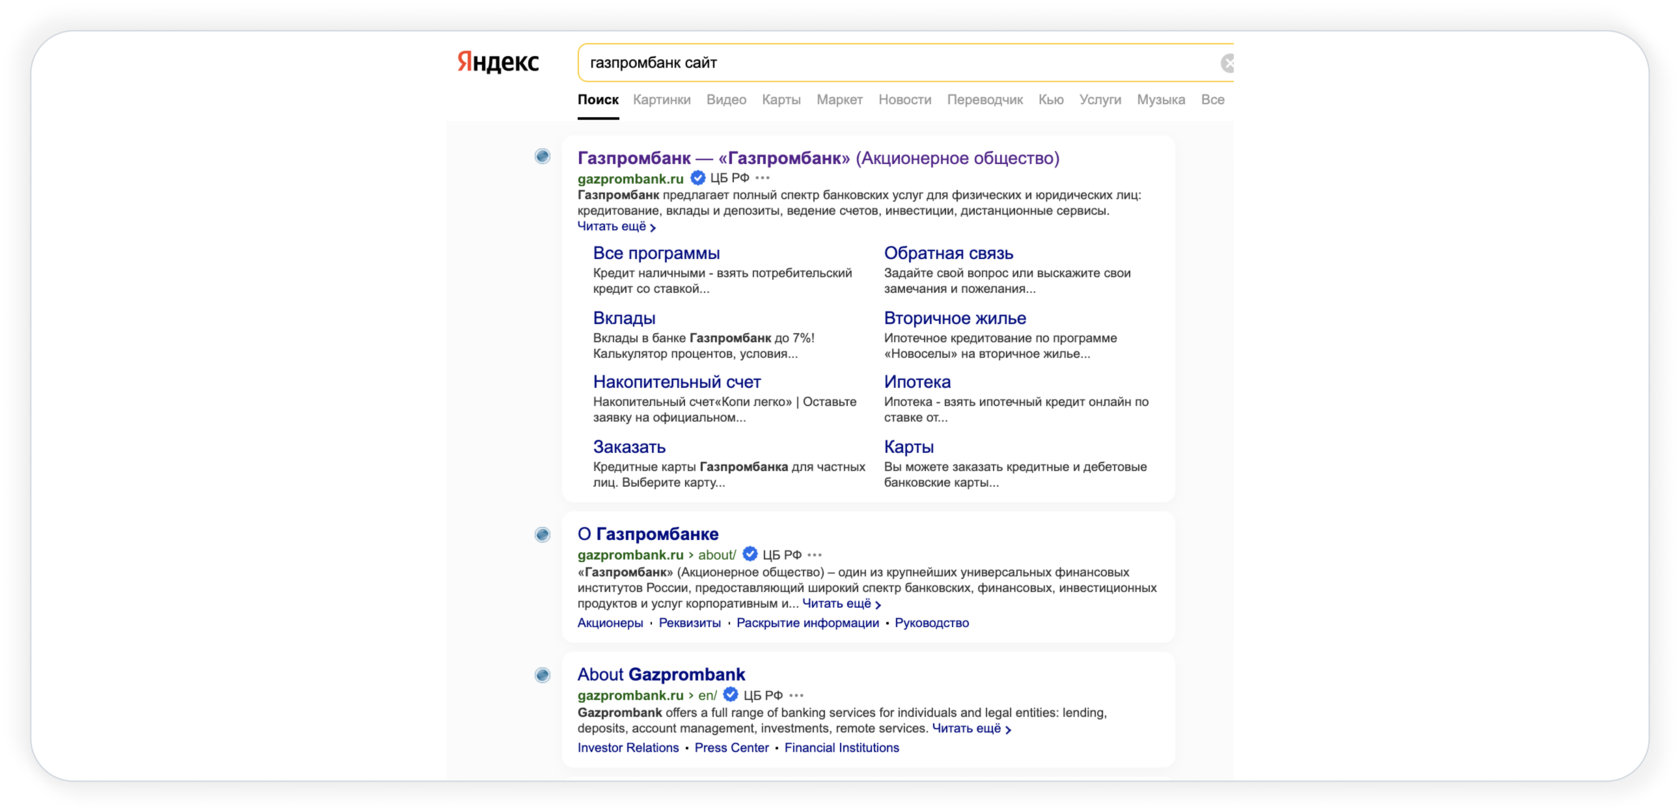1680x812 pixels.
Task: Open the Вклады sitelink
Action: tap(624, 319)
